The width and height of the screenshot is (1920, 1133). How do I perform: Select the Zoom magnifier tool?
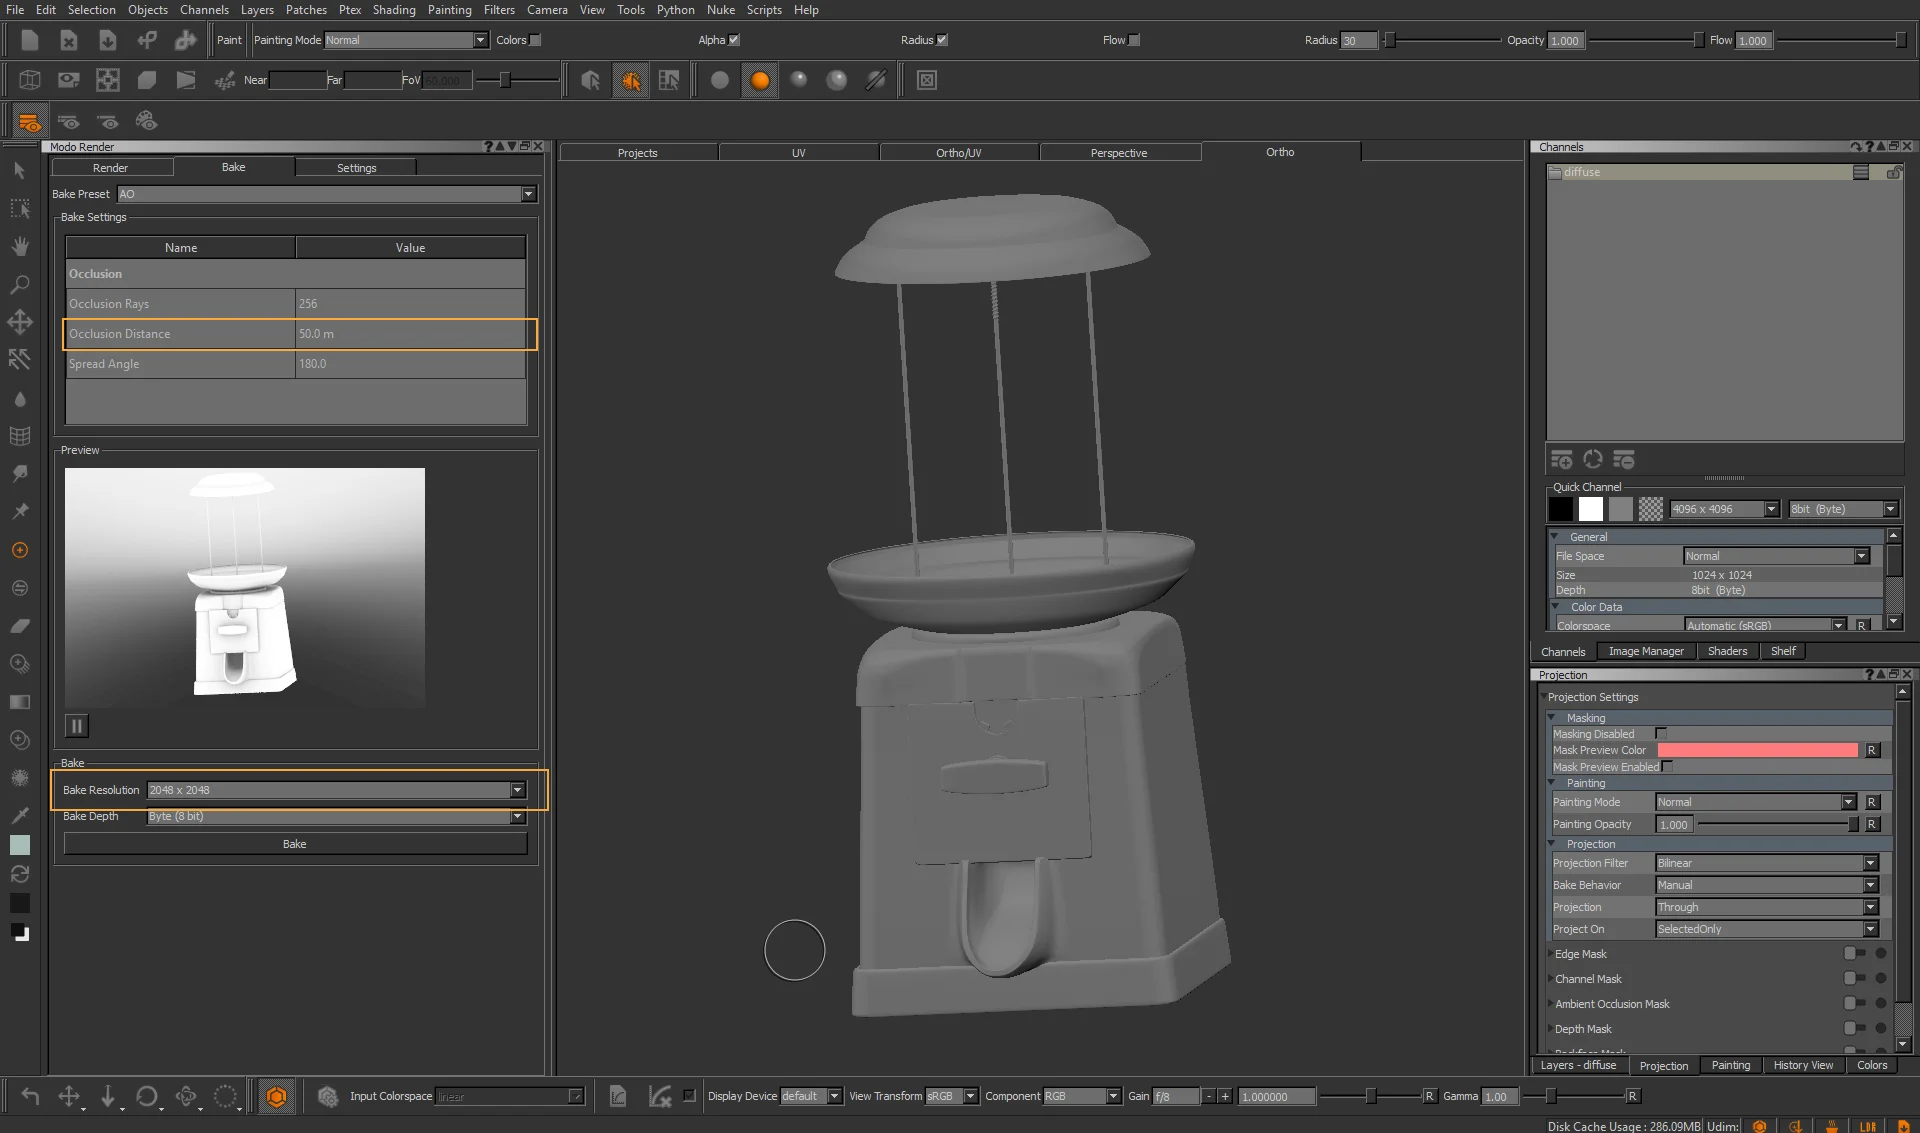click(19, 285)
